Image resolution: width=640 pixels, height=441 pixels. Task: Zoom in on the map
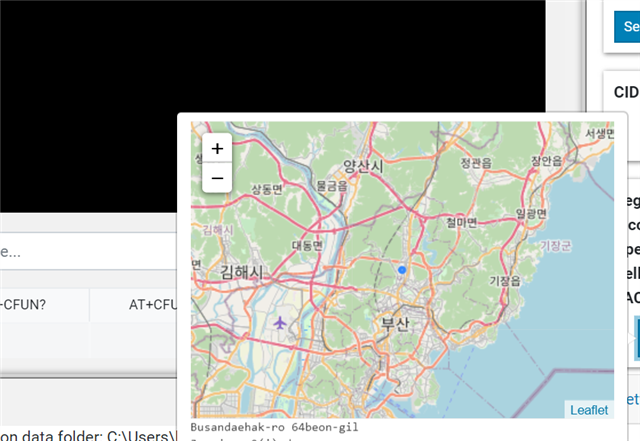(217, 148)
